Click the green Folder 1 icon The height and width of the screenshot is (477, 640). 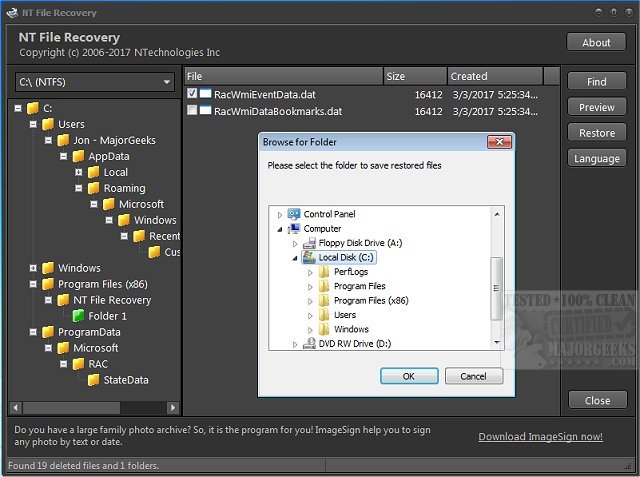coord(78,315)
